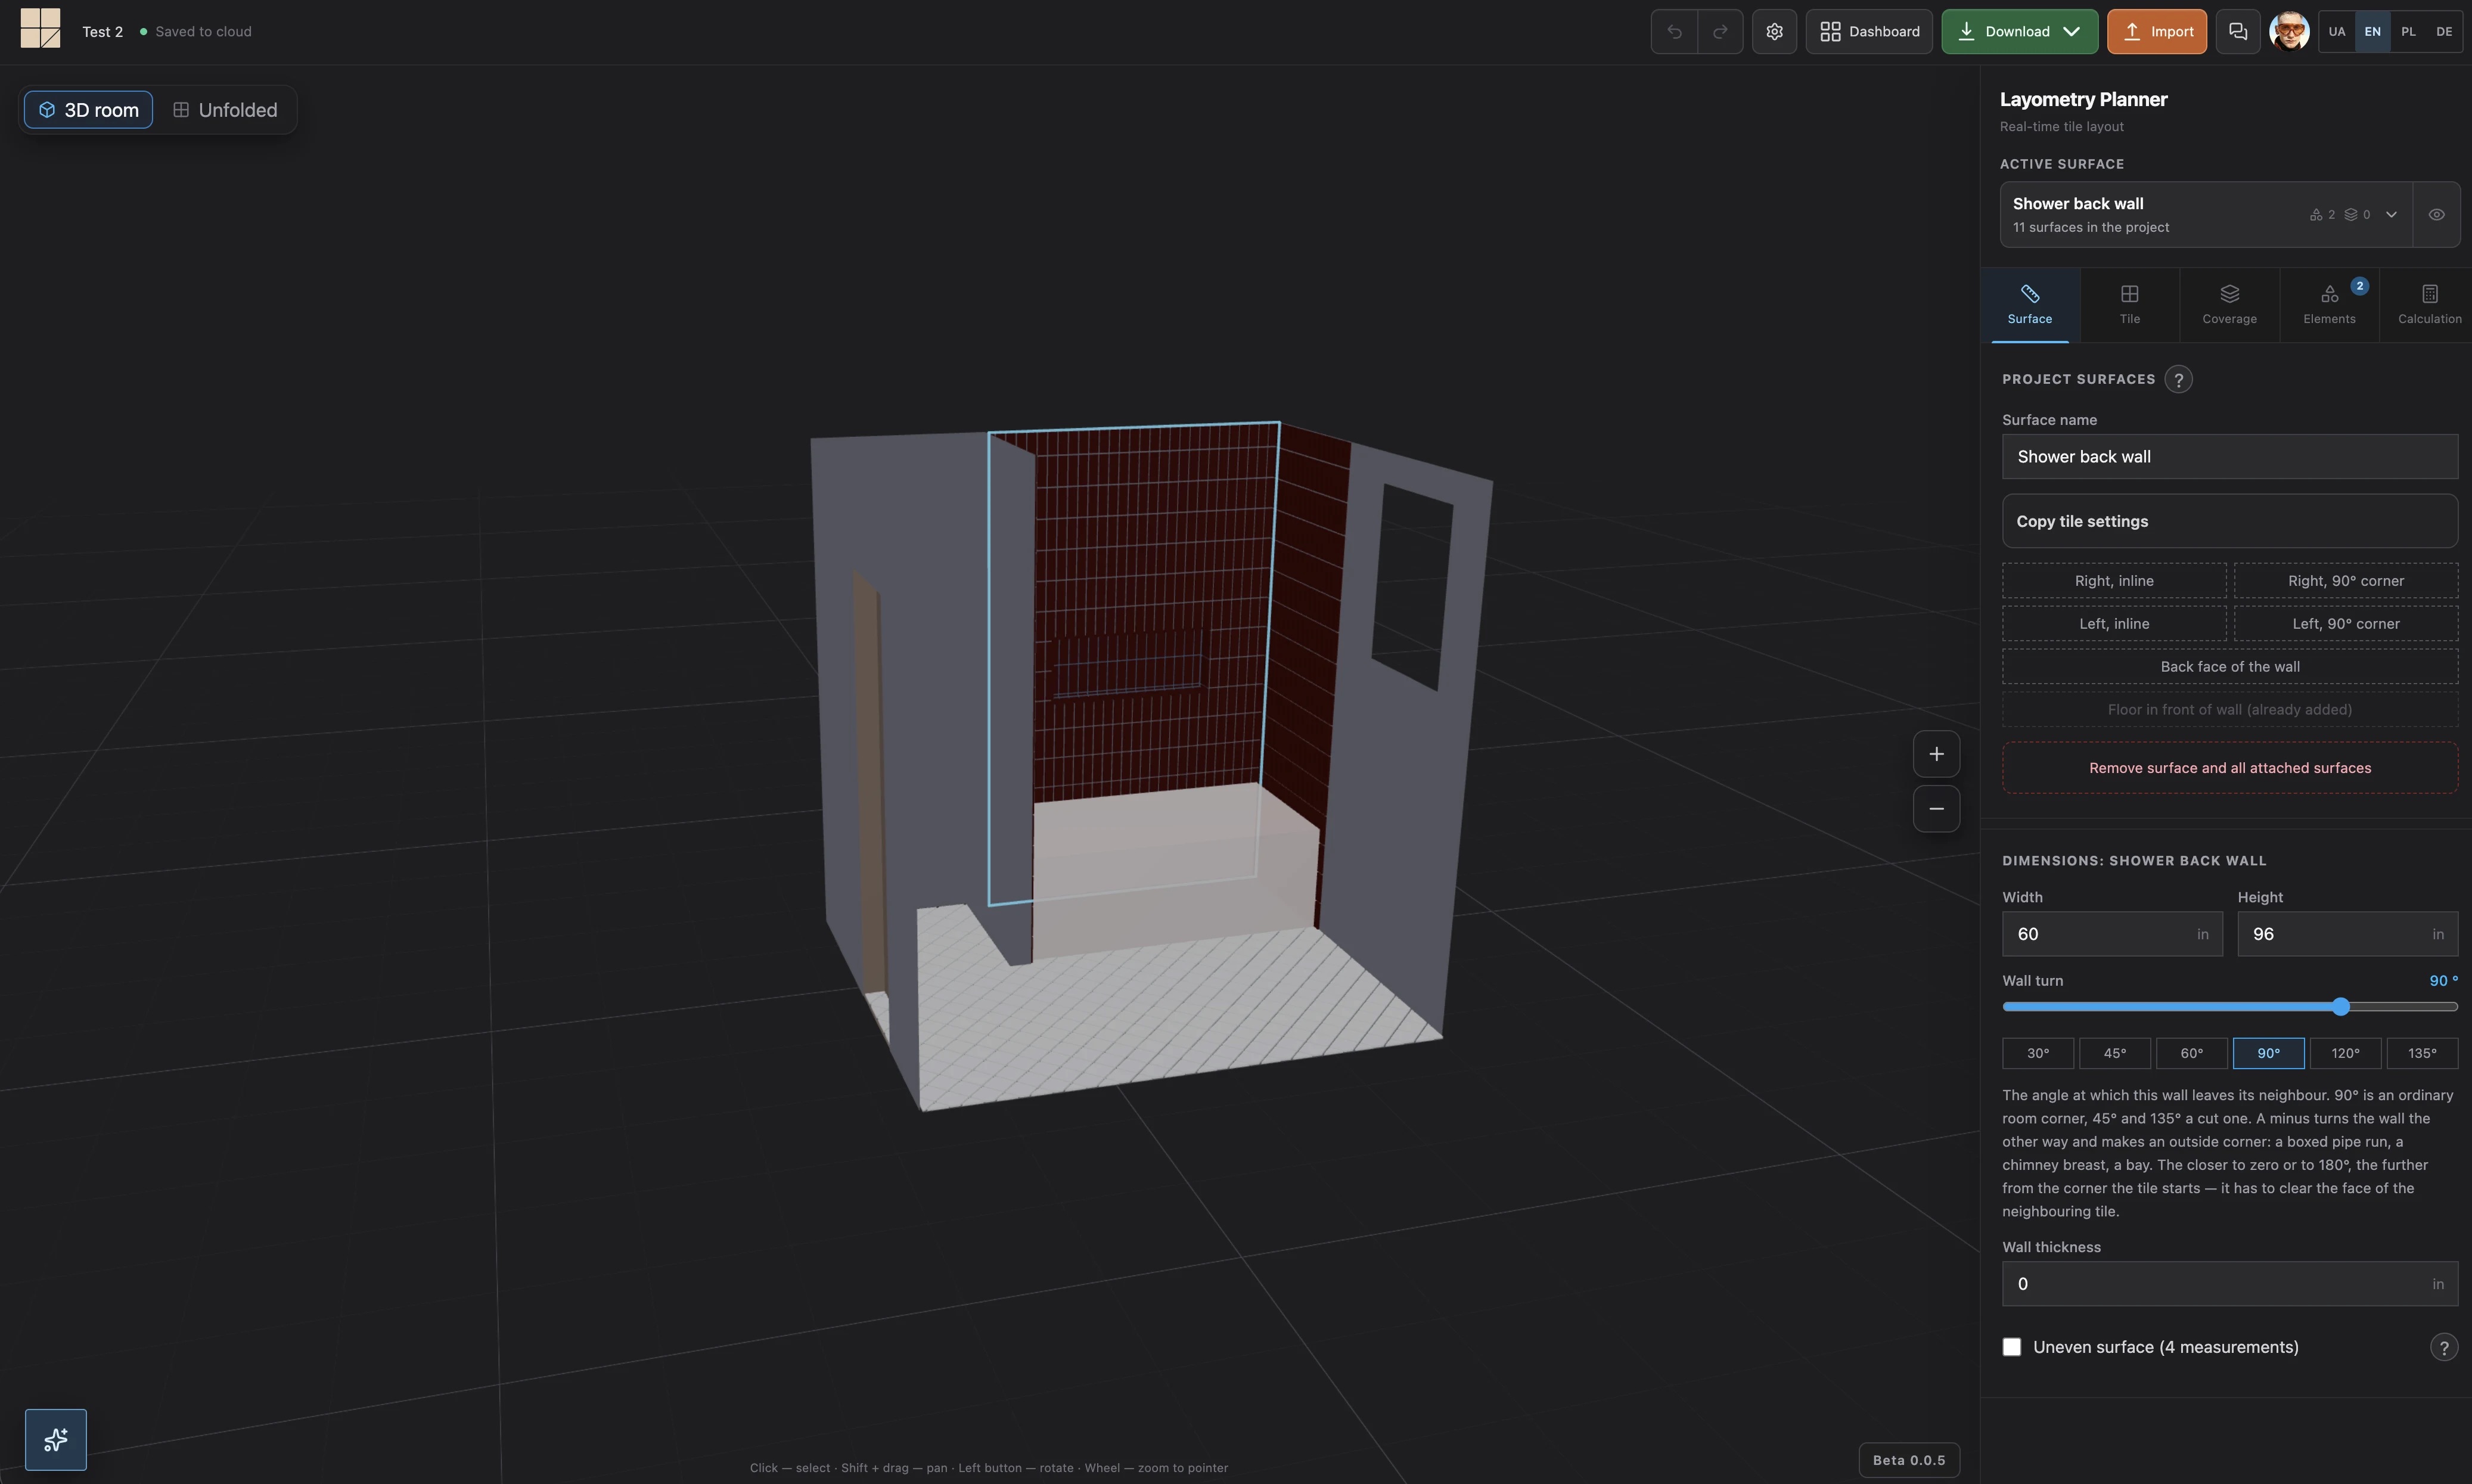Click the Beta 0.0.5 version badge

tap(1908, 1460)
